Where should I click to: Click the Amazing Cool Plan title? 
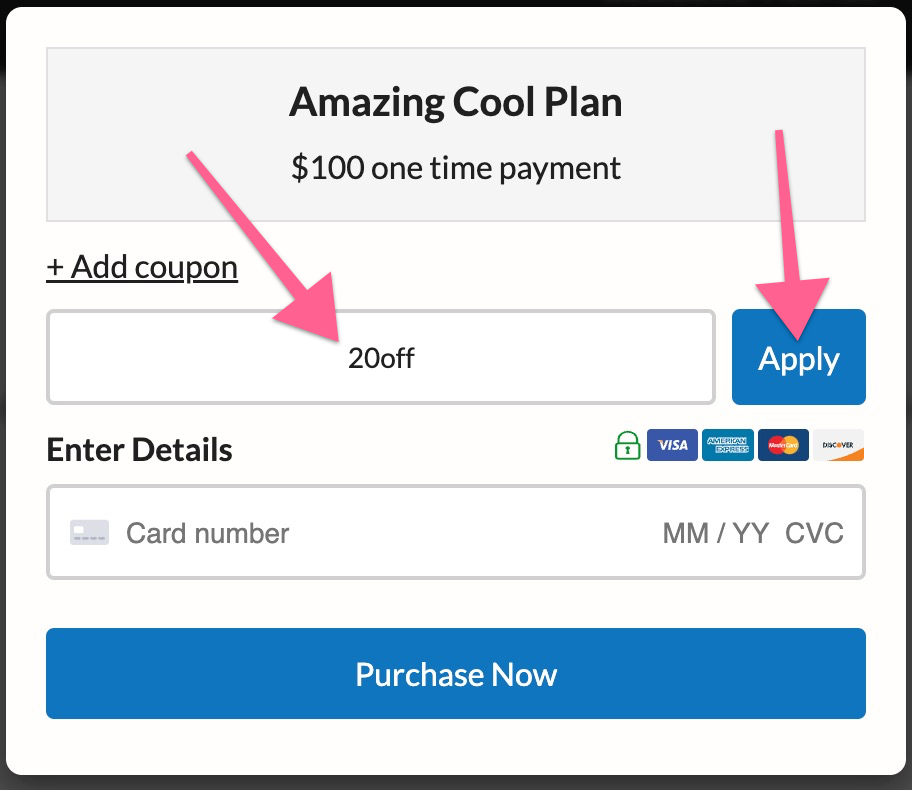[x=456, y=101]
